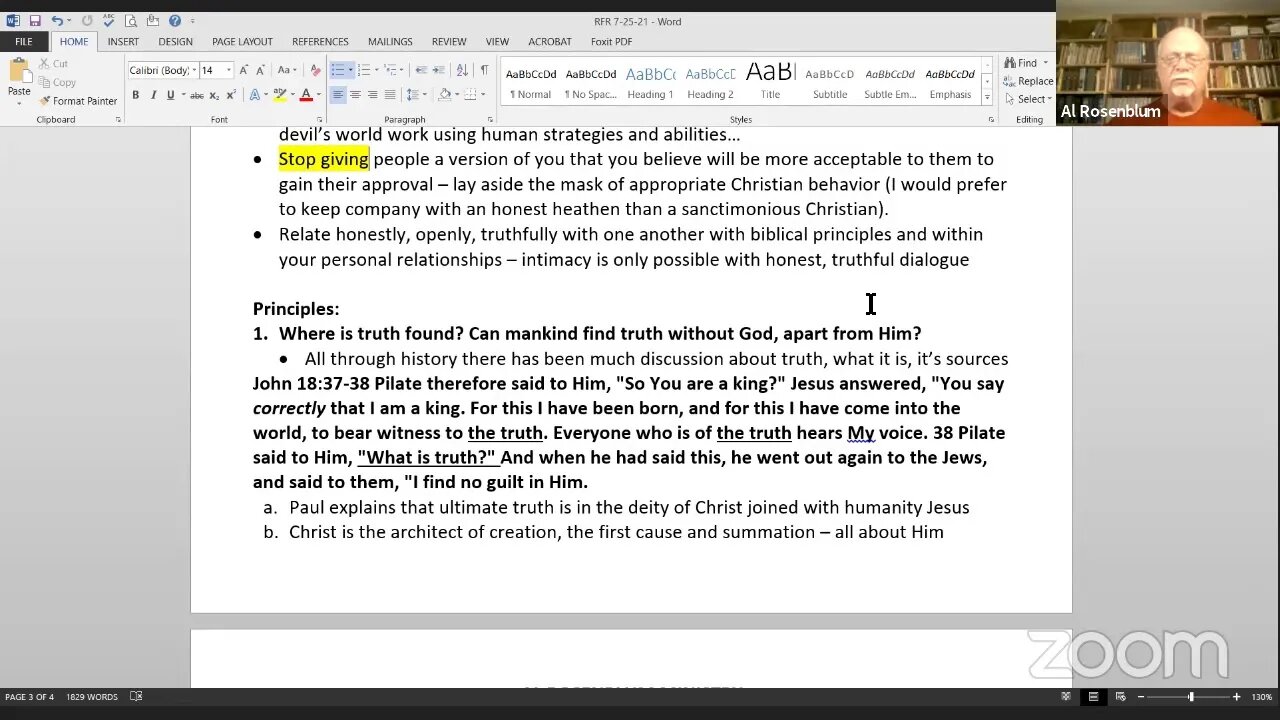
Task: Apply subscript formatting
Action: 215,95
